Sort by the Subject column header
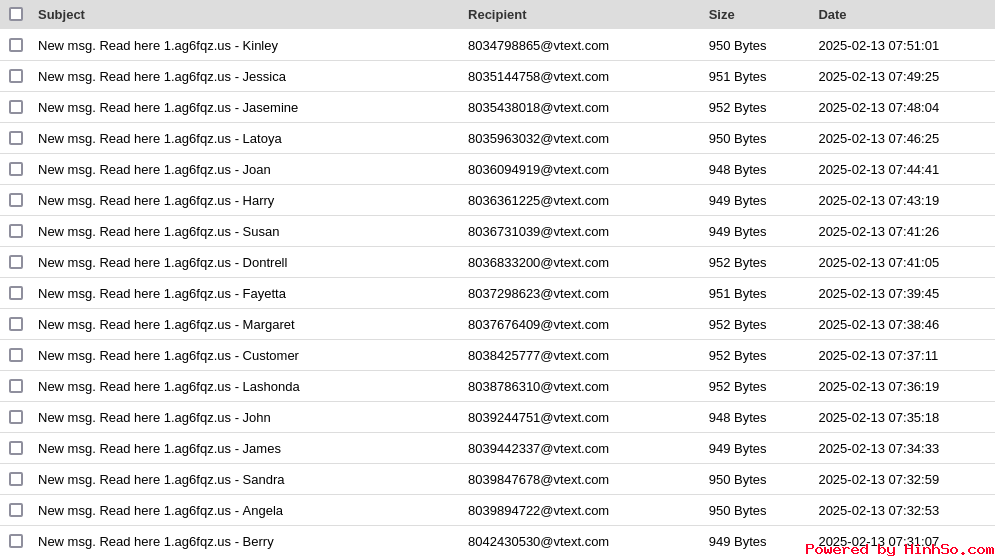 61,15
